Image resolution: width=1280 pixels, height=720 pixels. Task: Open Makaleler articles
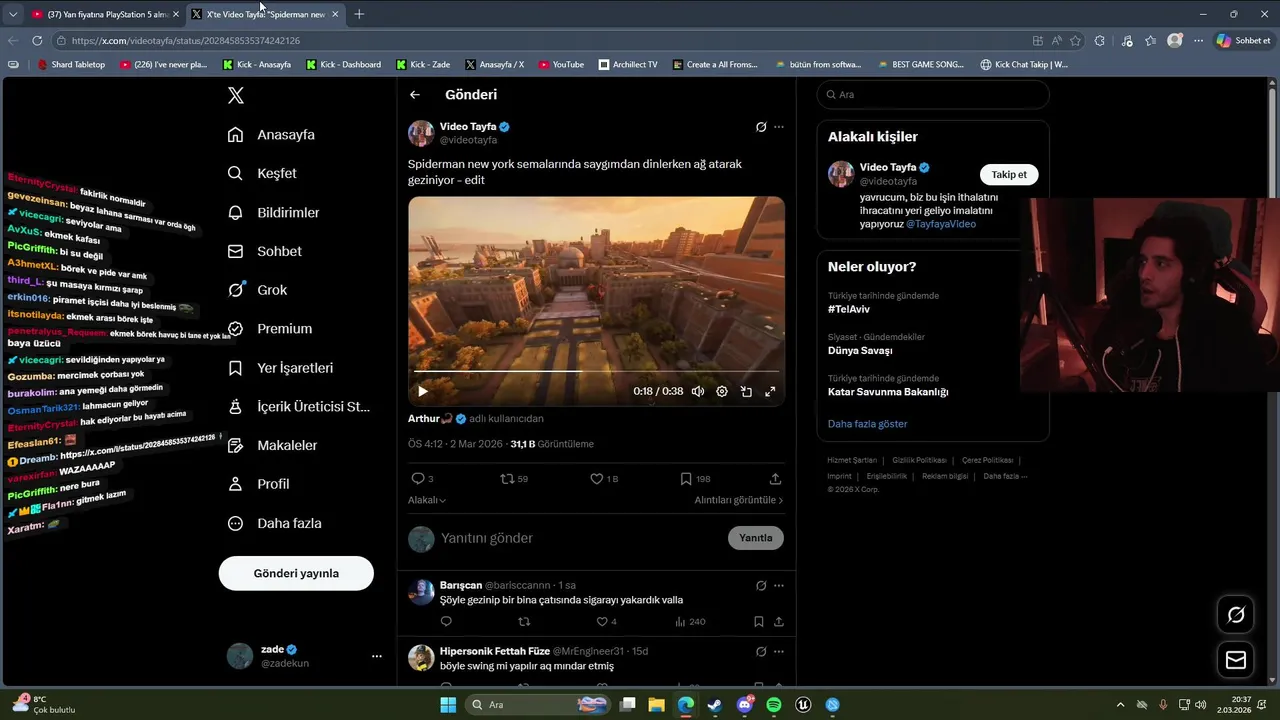click(x=272, y=445)
